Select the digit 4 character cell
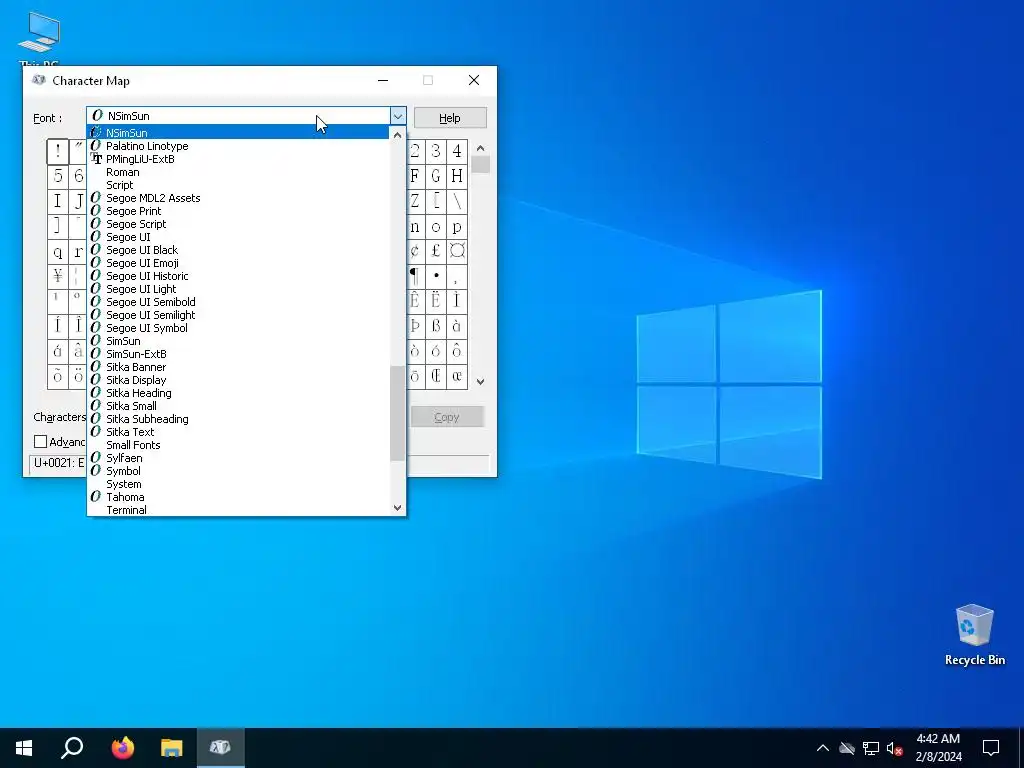 coord(456,152)
